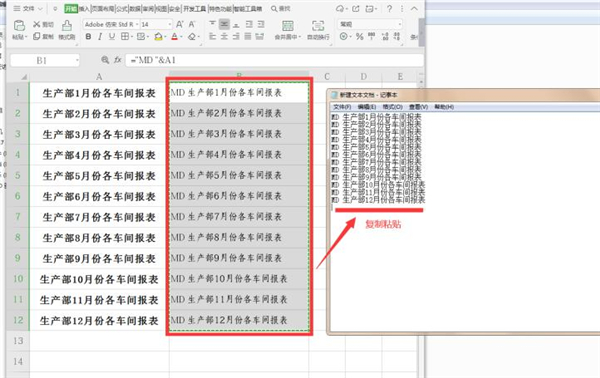Switch to the 开始 ribbon tab
The image size is (600, 378).
coord(71,8)
